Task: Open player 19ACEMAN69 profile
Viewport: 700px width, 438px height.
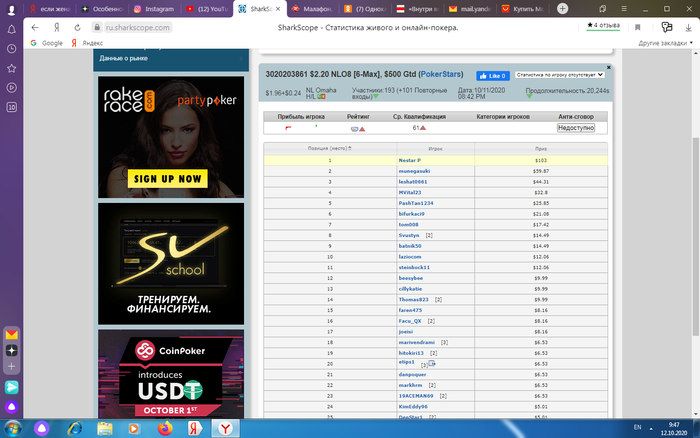Action: (x=416, y=396)
